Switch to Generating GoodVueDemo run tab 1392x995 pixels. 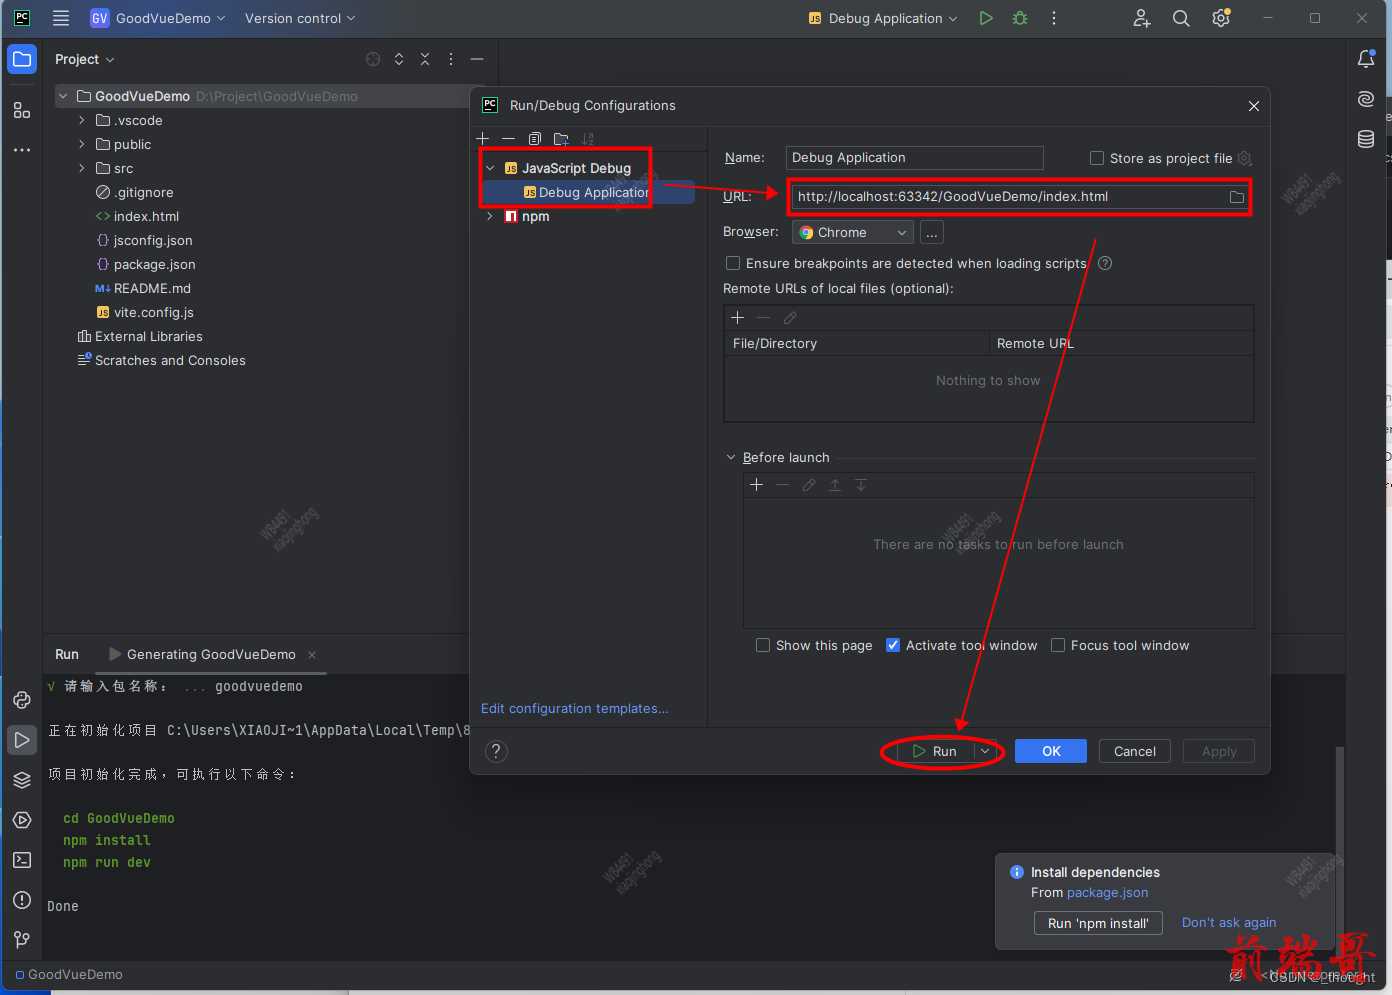point(211,654)
